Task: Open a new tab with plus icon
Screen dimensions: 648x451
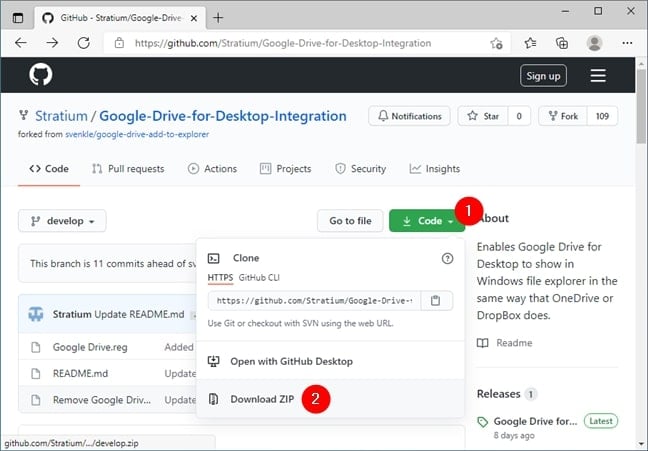Action: tap(218, 18)
